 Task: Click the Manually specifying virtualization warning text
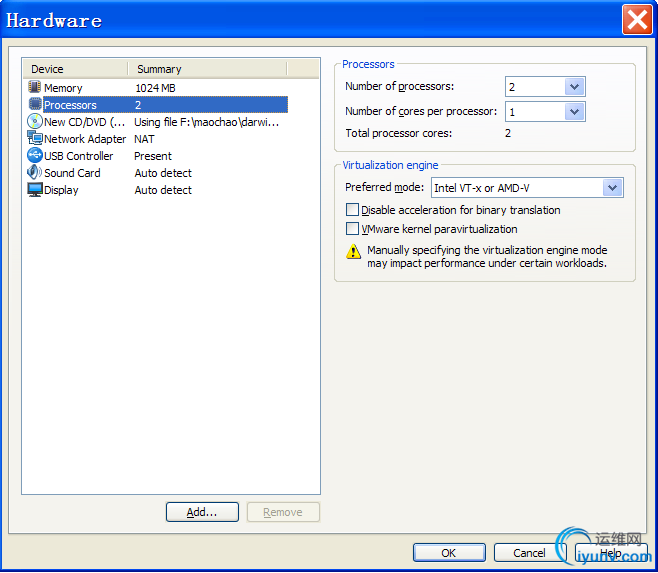click(487, 256)
